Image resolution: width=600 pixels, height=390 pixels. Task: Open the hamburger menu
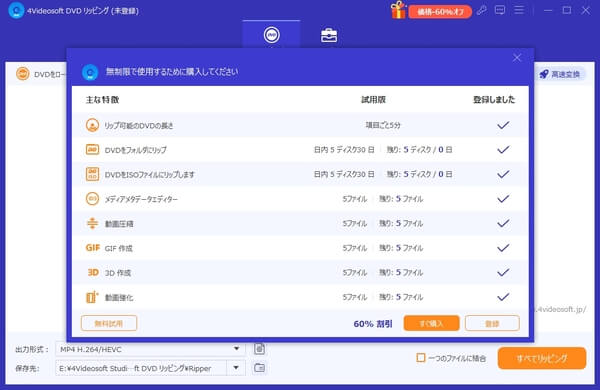tap(519, 10)
